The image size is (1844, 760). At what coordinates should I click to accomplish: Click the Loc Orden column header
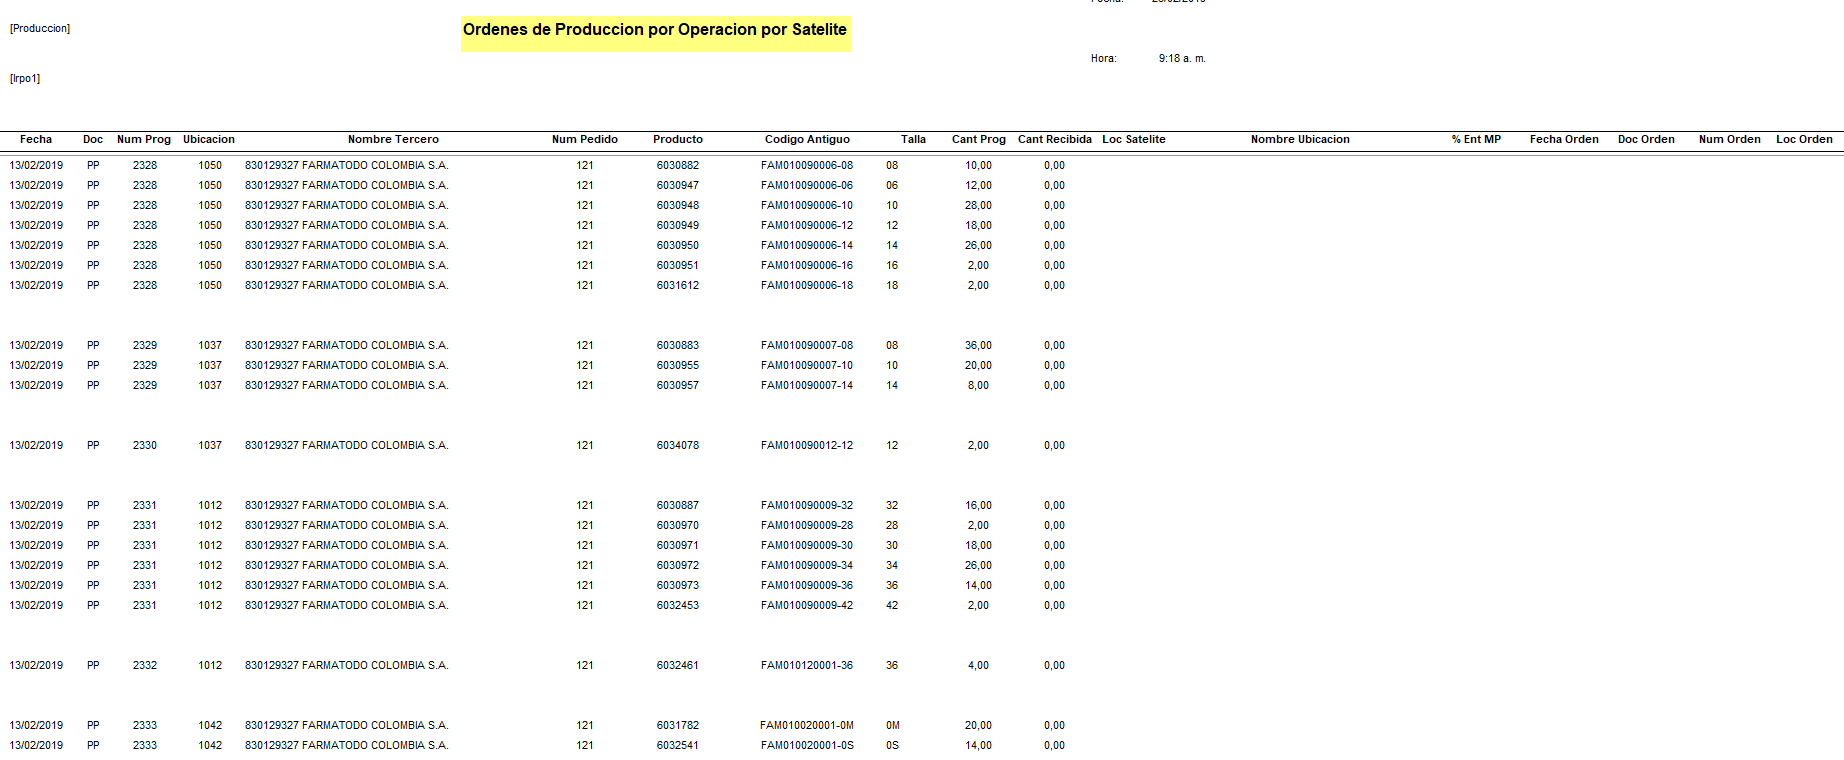click(1804, 139)
